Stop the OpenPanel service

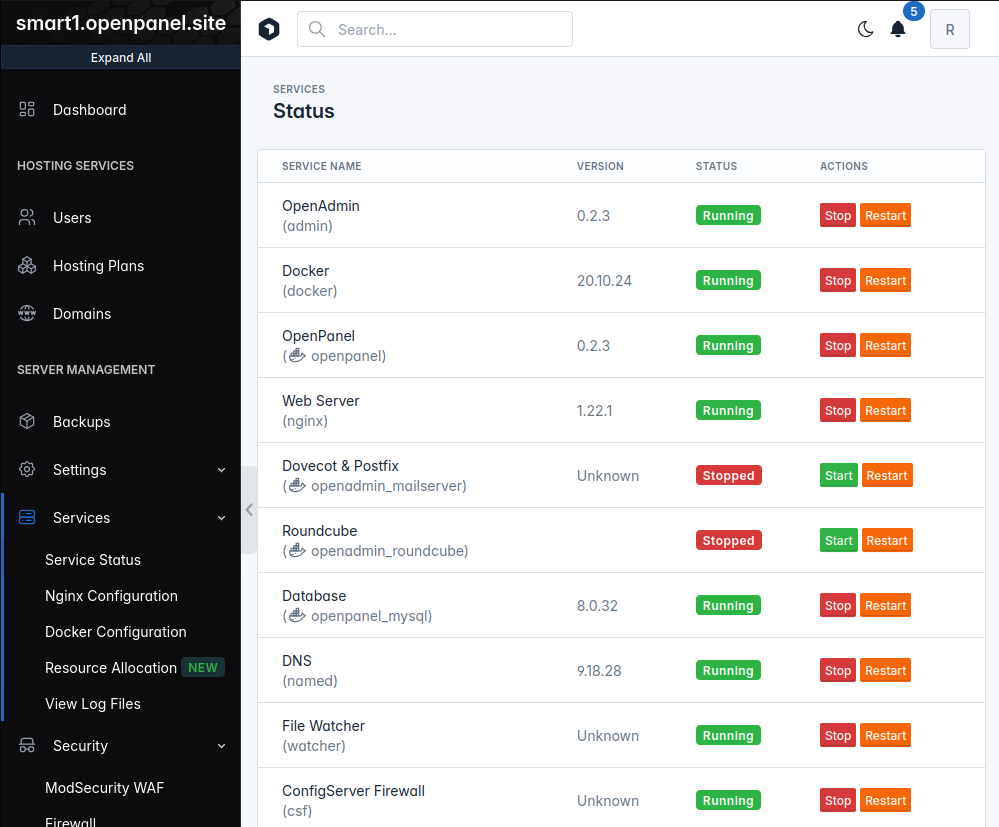tap(837, 345)
